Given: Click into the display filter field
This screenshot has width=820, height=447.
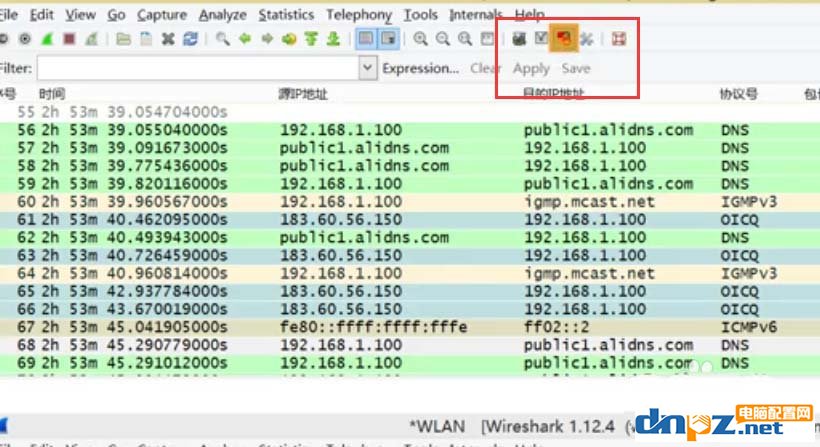Looking at the screenshot, I should point(198,68).
